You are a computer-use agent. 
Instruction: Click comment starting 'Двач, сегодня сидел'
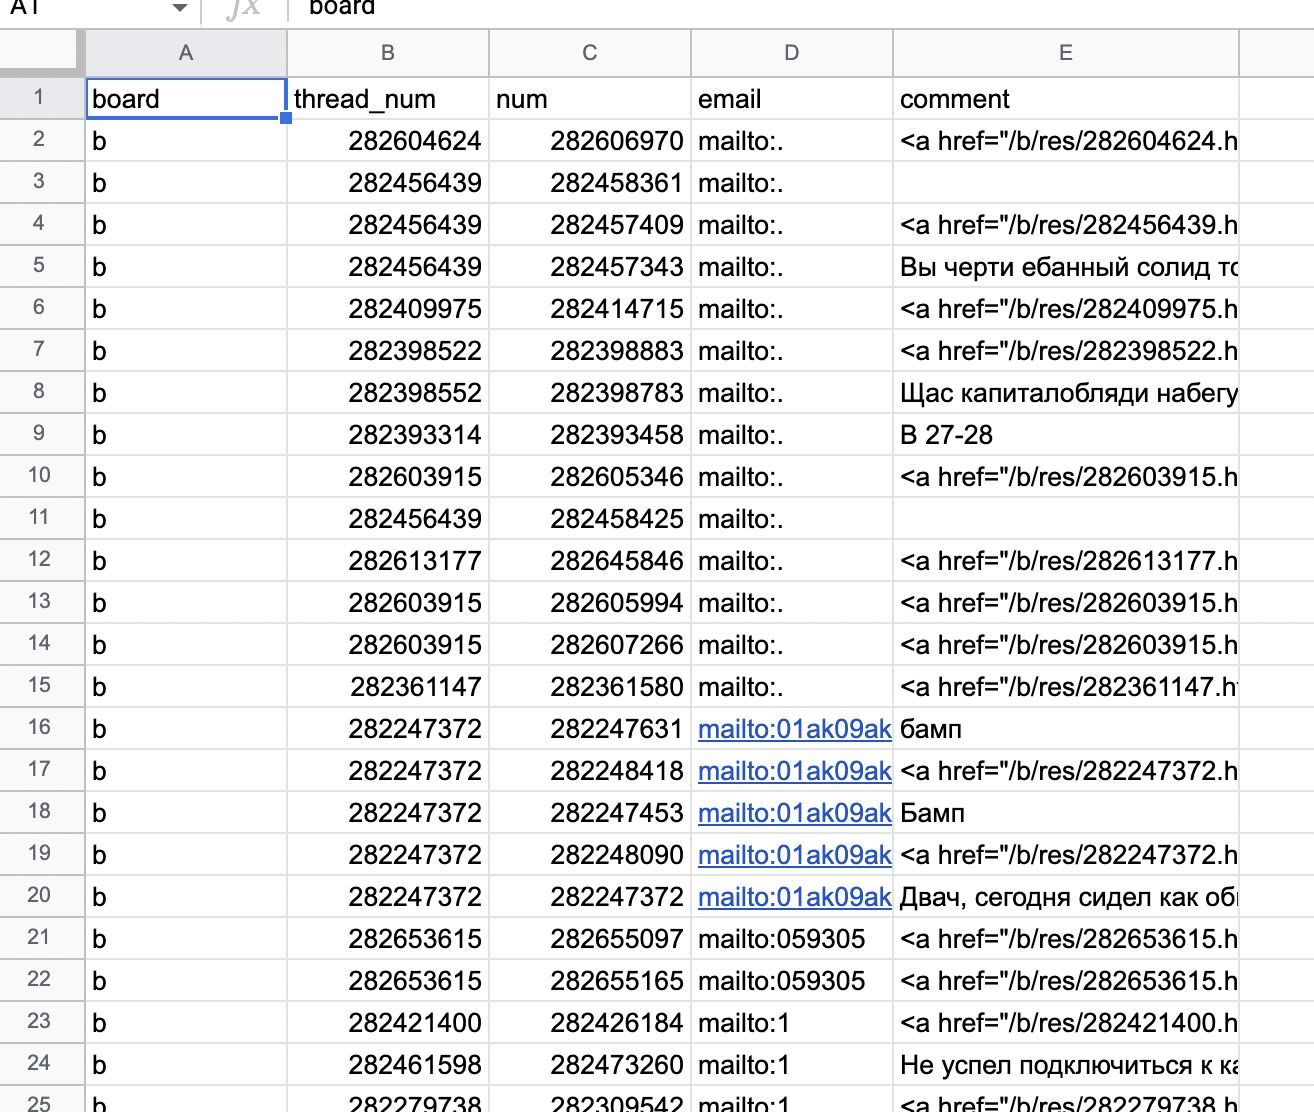coord(1066,897)
